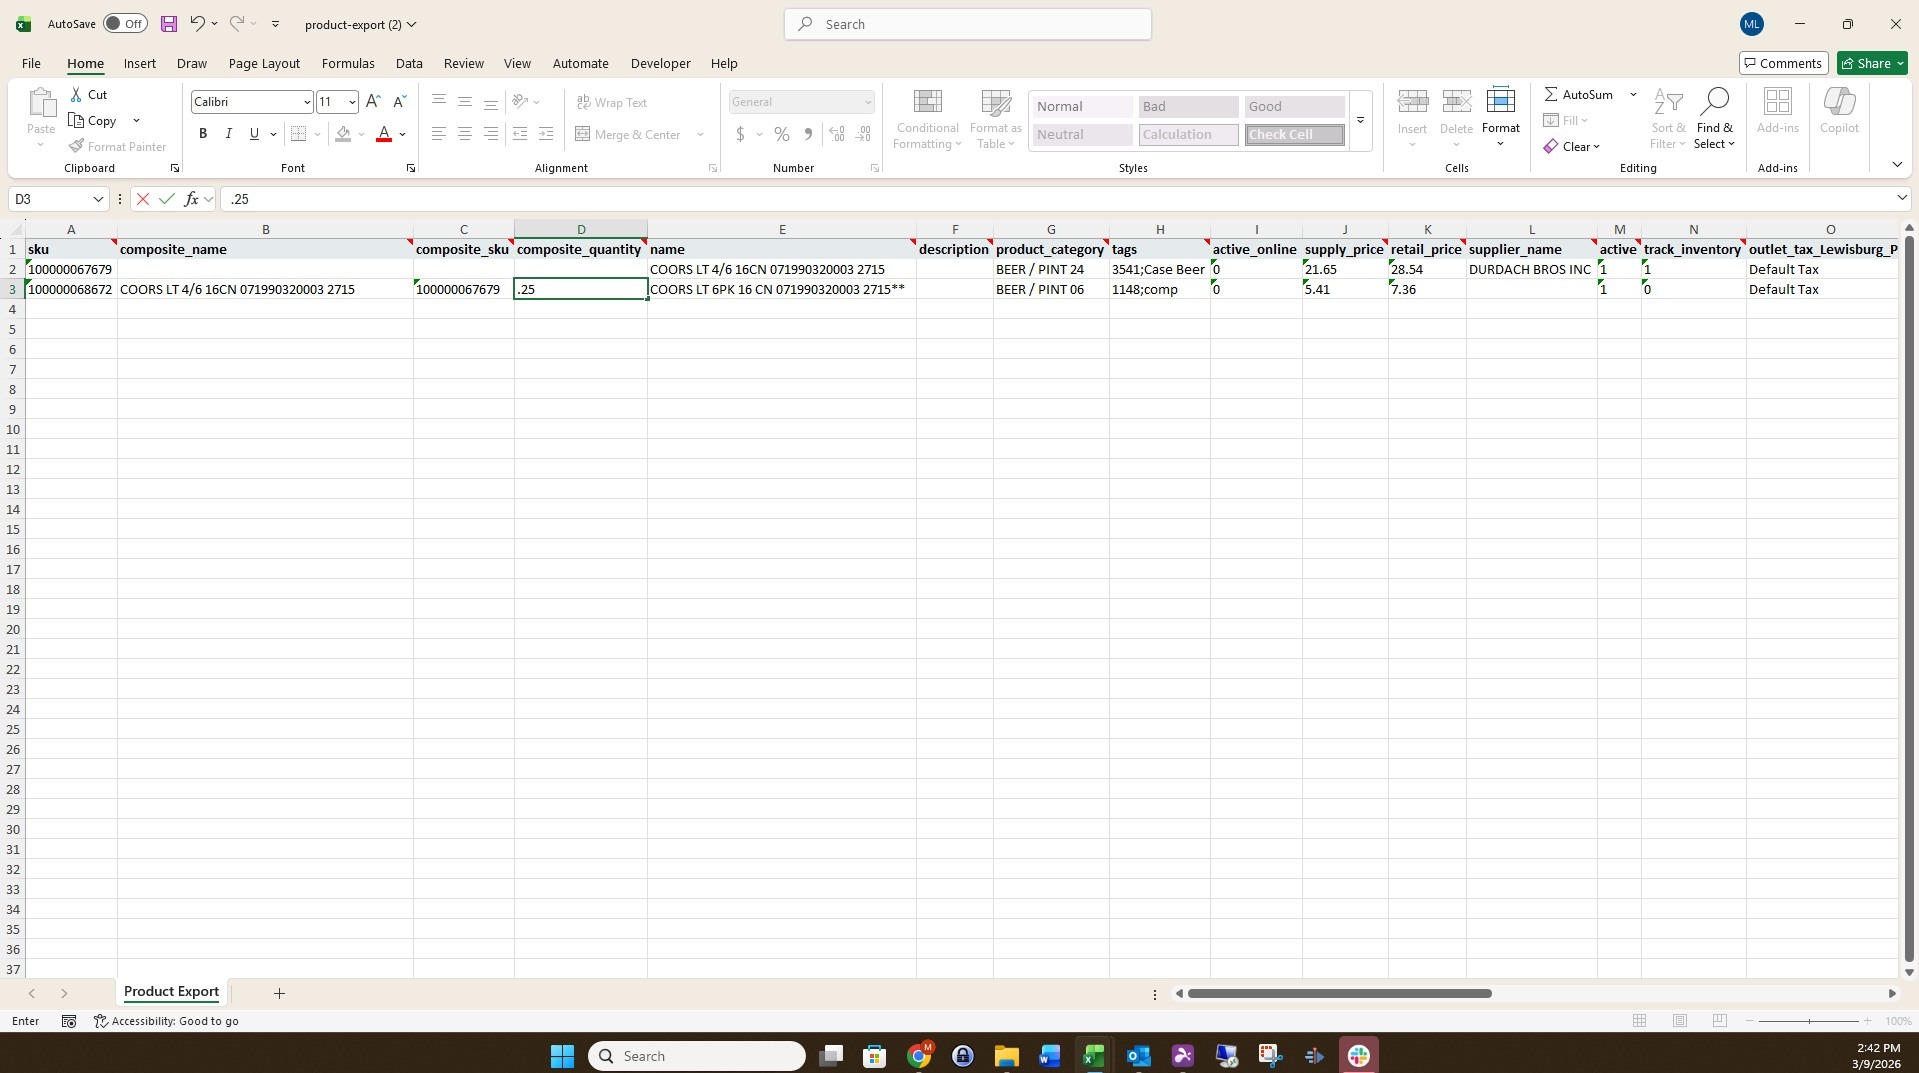Apply Comma Style number format
Screen dimensions: 1919x1073
click(x=808, y=134)
